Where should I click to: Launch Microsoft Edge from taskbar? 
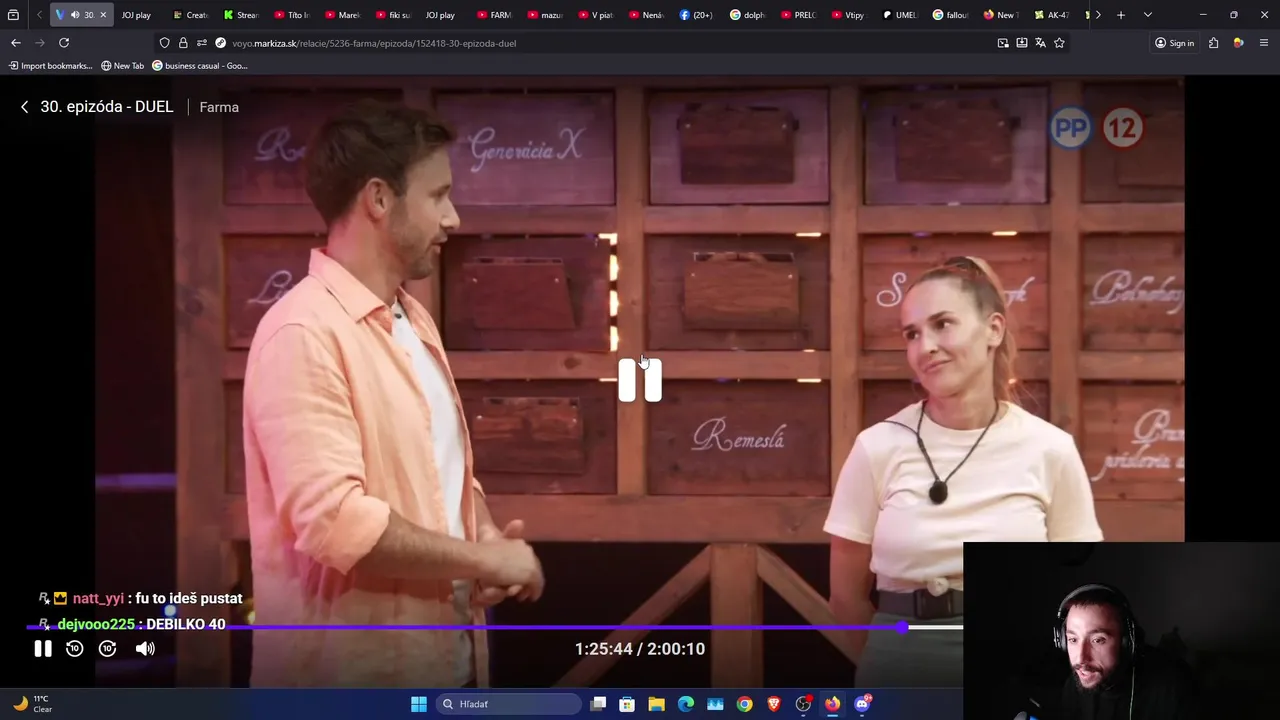tap(686, 704)
